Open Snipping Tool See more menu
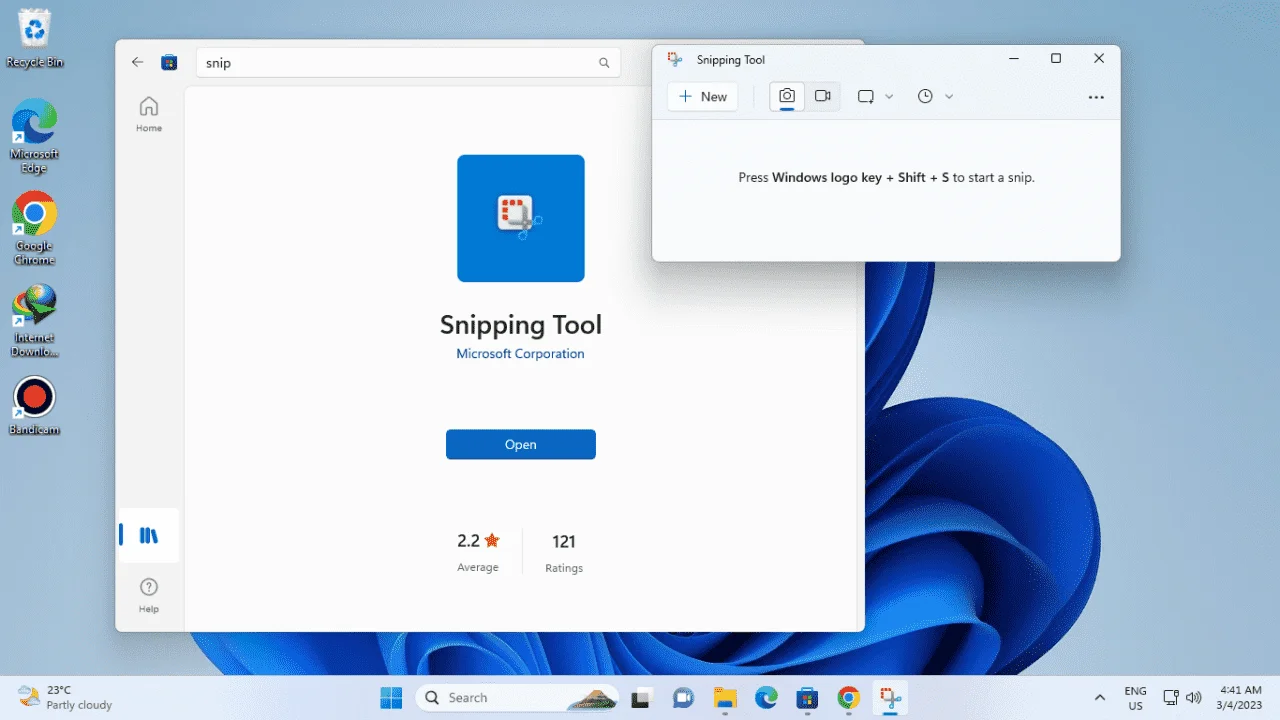Screen dimensions: 1280x720 (x=1096, y=97)
